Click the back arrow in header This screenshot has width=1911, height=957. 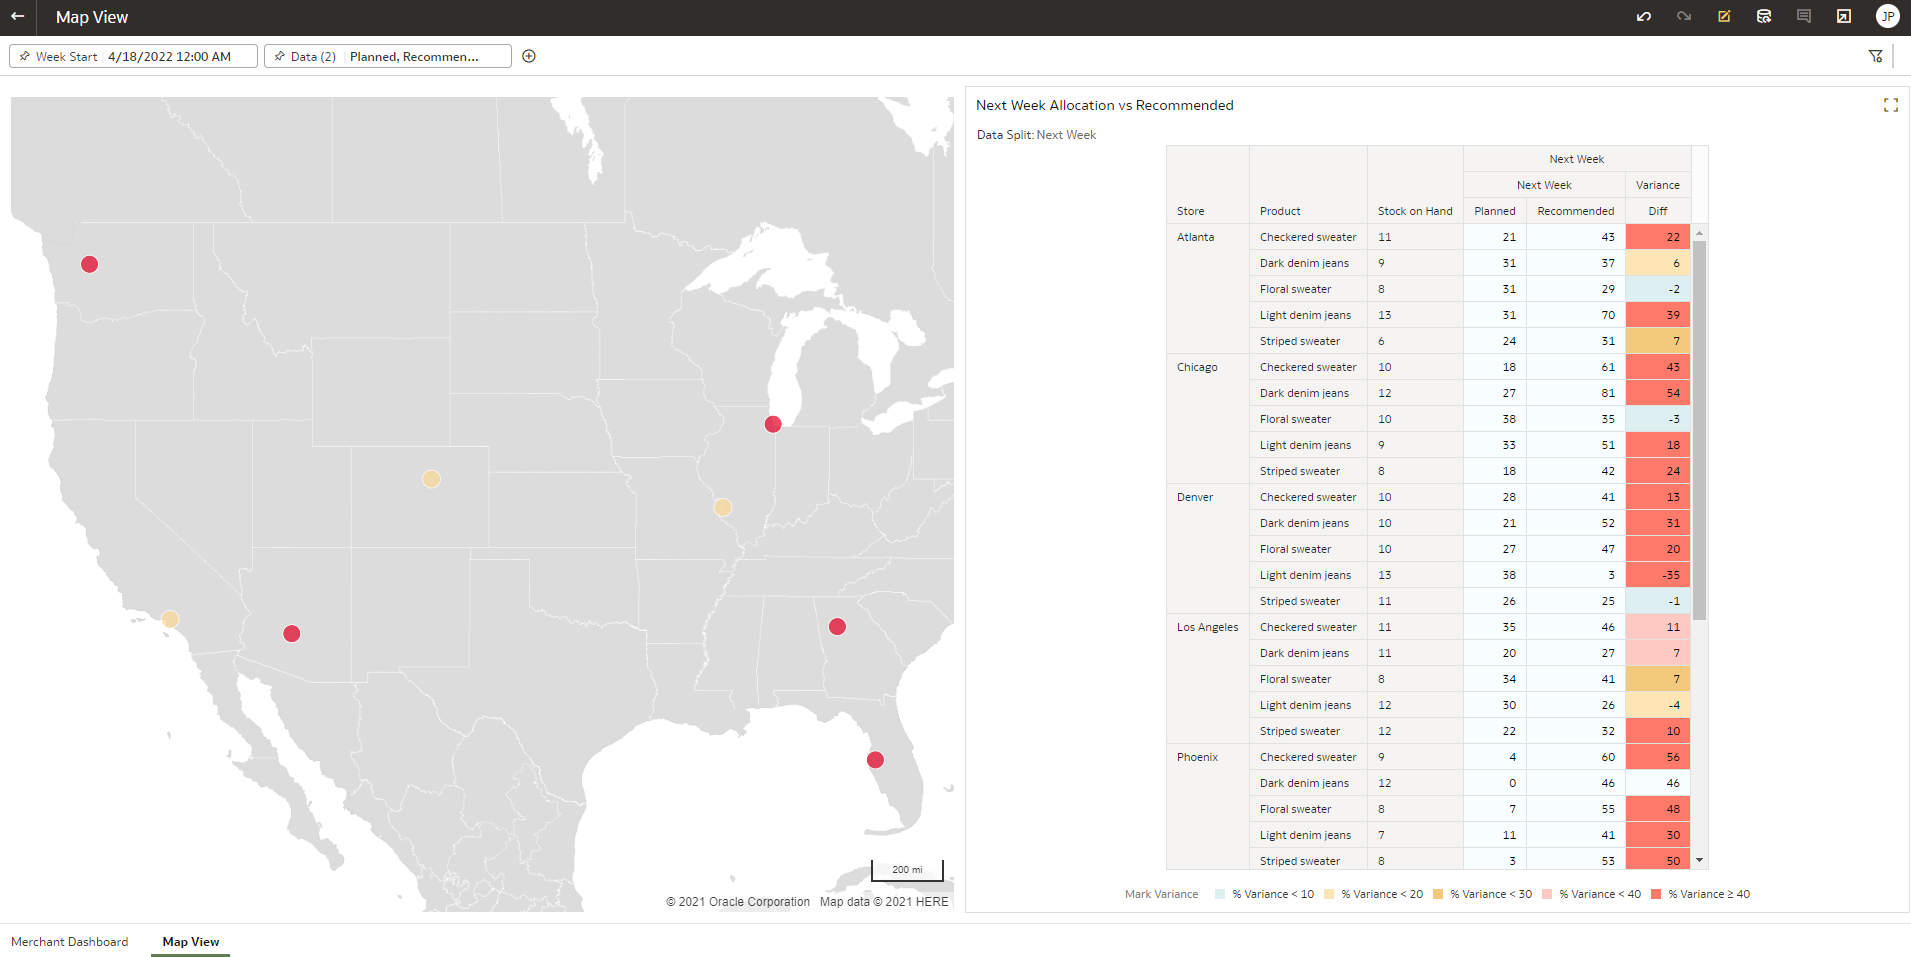17,17
